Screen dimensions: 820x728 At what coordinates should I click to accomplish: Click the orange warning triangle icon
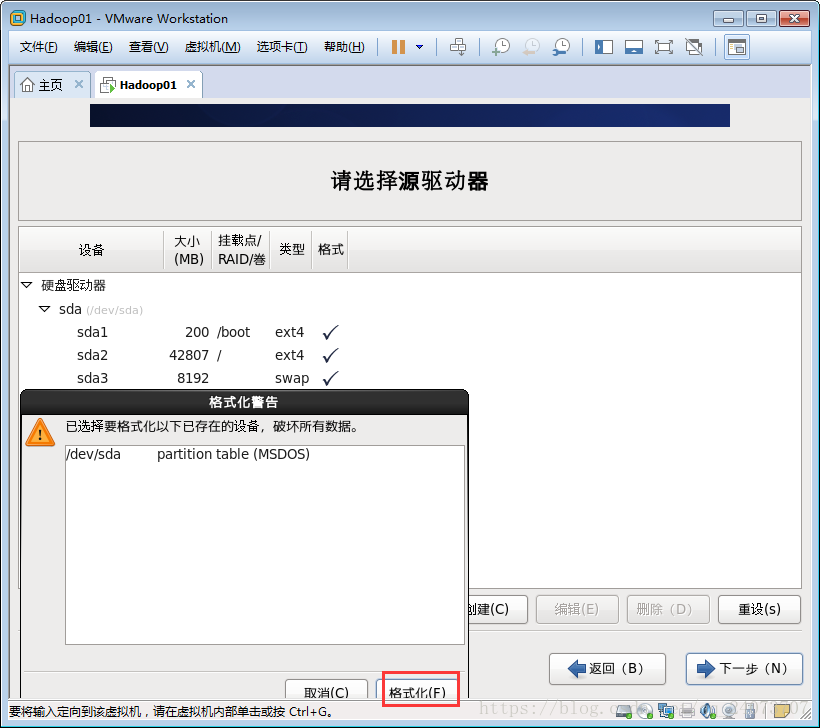tap(40, 433)
